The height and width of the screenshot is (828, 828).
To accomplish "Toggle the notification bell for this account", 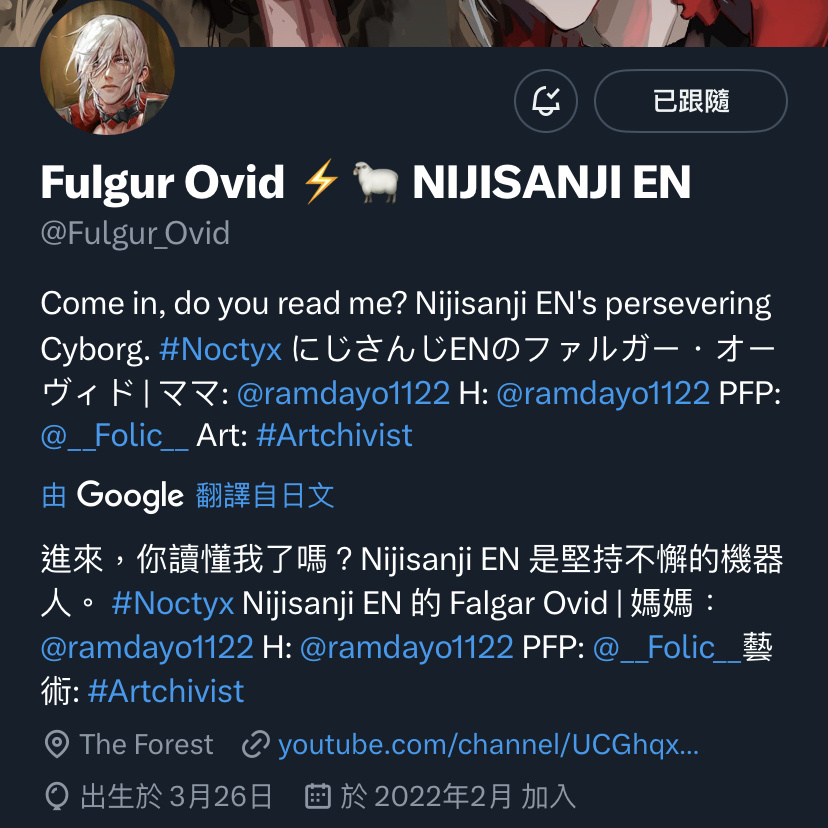I will [x=545, y=101].
